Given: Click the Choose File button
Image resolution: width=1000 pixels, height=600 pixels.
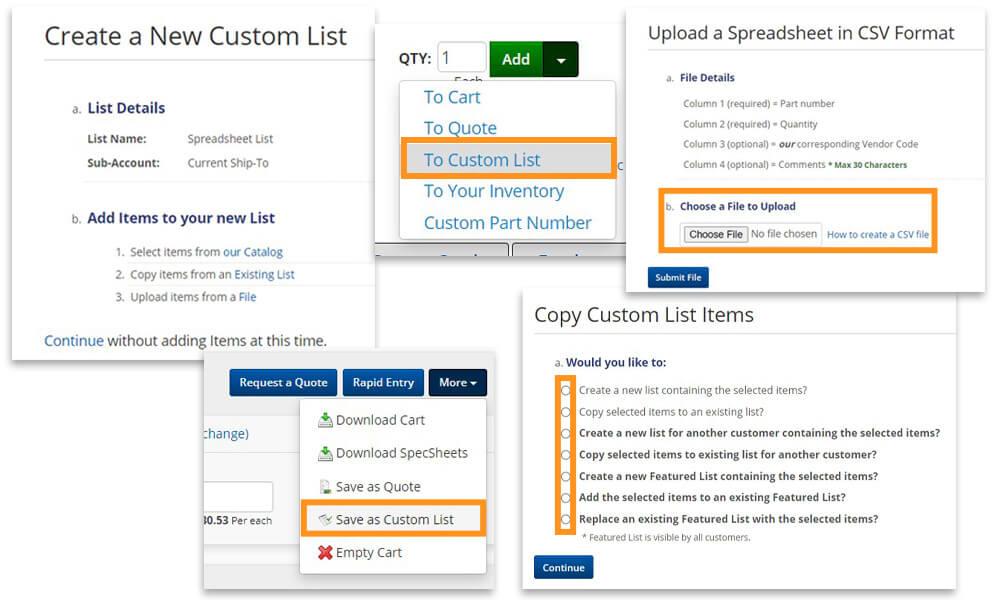Looking at the screenshot, I should (716, 235).
